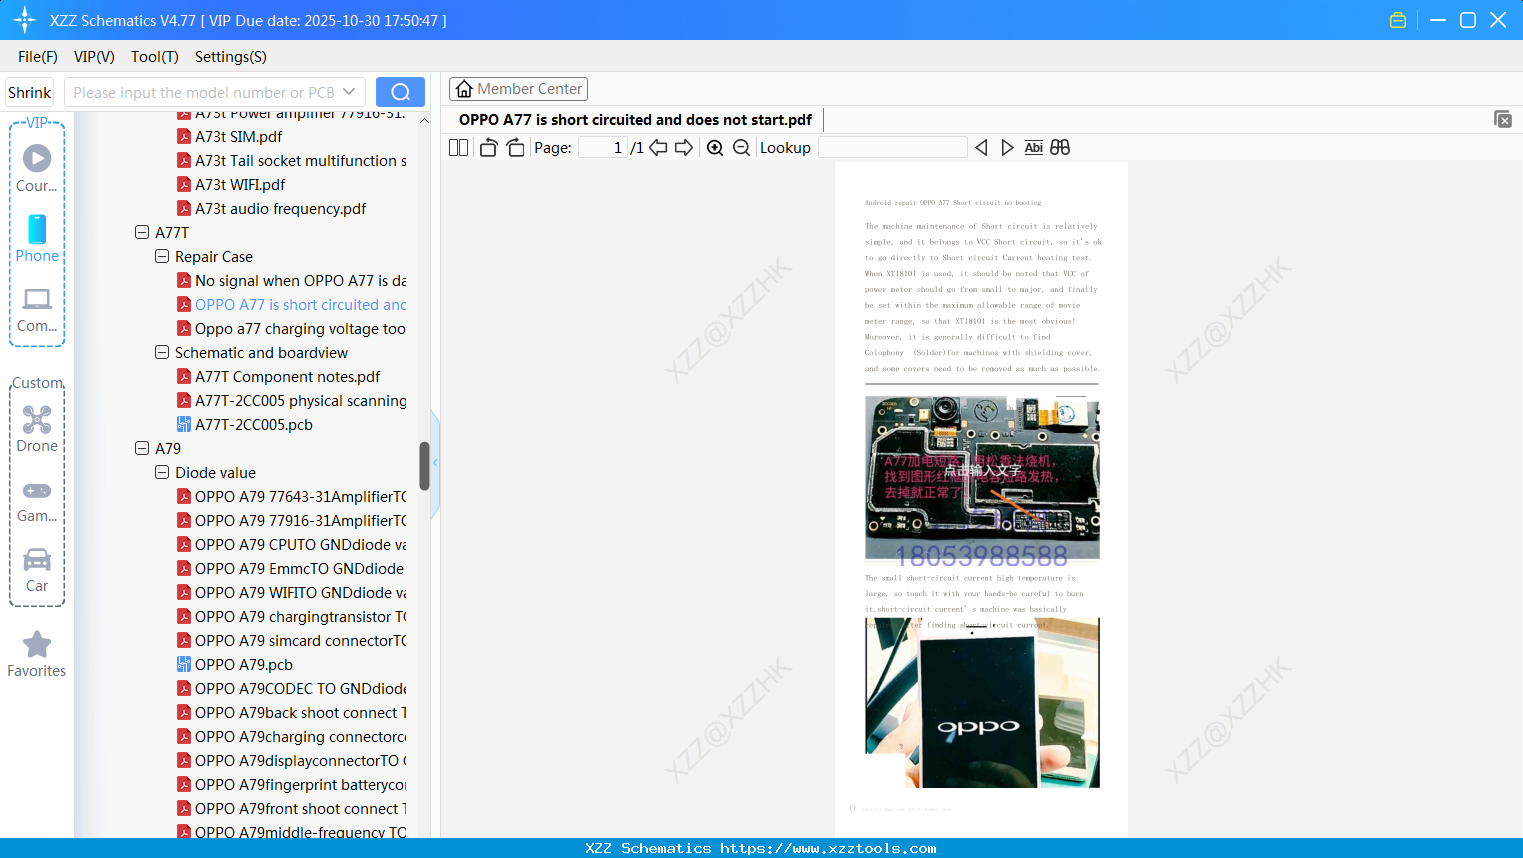The width and height of the screenshot is (1523, 858).
Task: Open the Car category icon
Action: tap(37, 570)
